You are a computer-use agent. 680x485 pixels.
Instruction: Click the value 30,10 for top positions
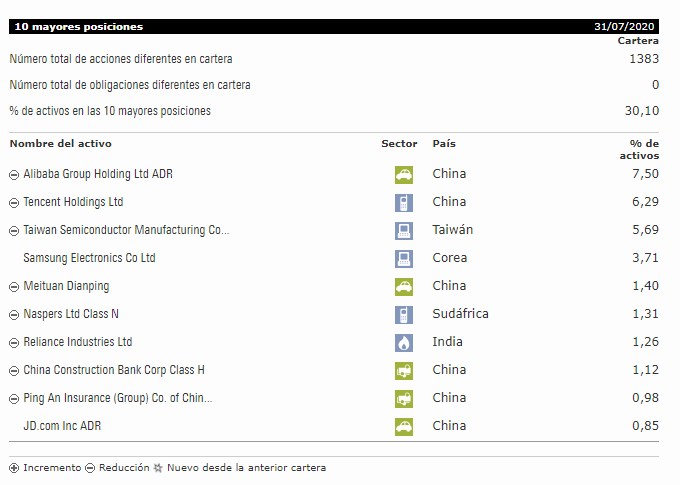[642, 111]
